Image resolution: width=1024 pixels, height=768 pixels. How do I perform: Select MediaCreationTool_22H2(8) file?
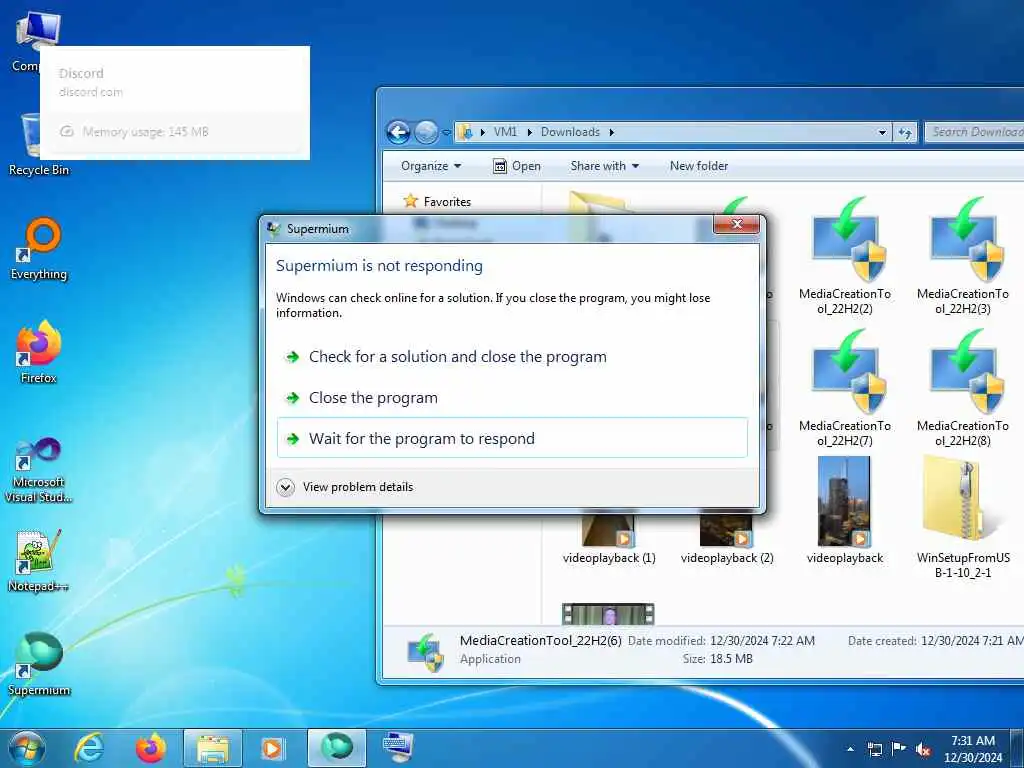point(963,388)
